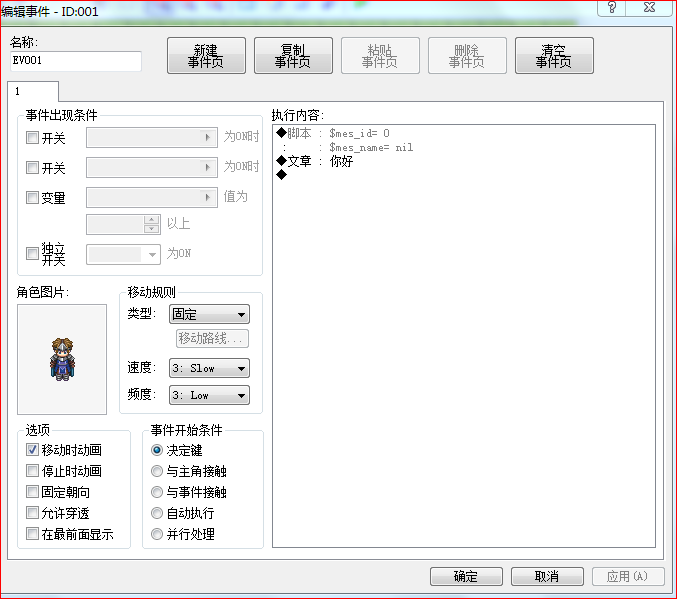Open the 移动路线... button
The width and height of the screenshot is (677, 599).
[212, 338]
